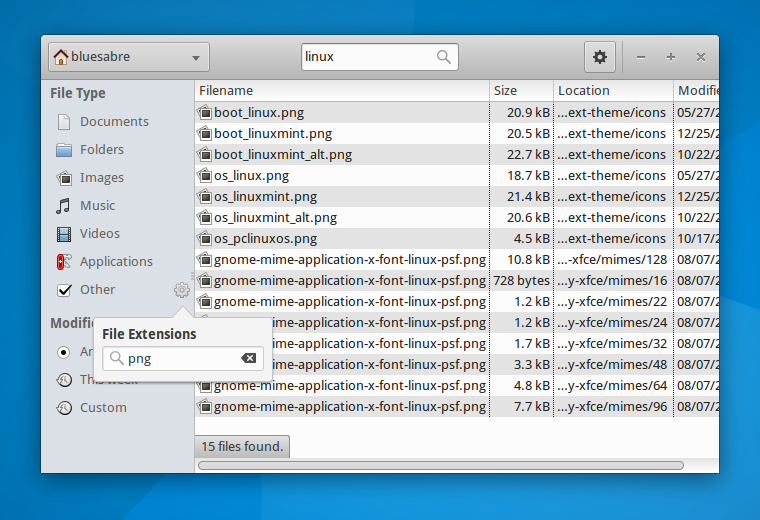Click the image icon of os_linux.png
This screenshot has width=760, height=520.
click(x=205, y=175)
